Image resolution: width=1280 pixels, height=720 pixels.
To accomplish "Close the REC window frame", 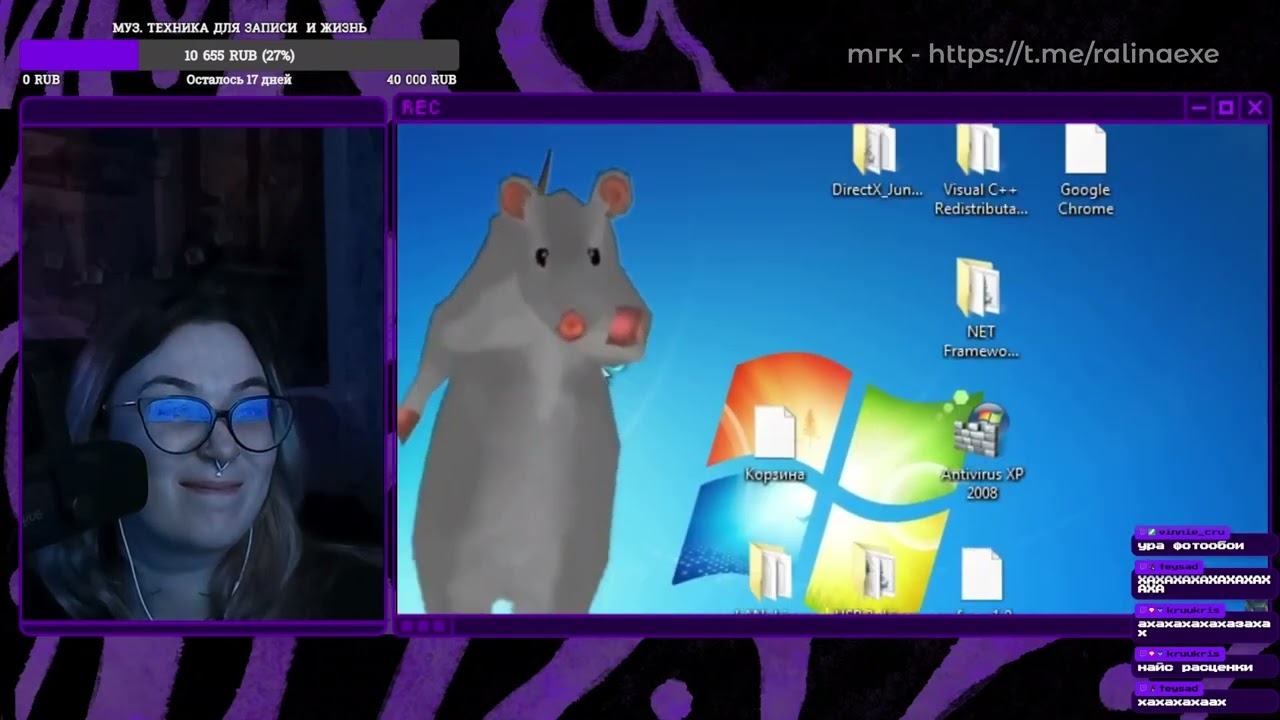I will [1255, 108].
